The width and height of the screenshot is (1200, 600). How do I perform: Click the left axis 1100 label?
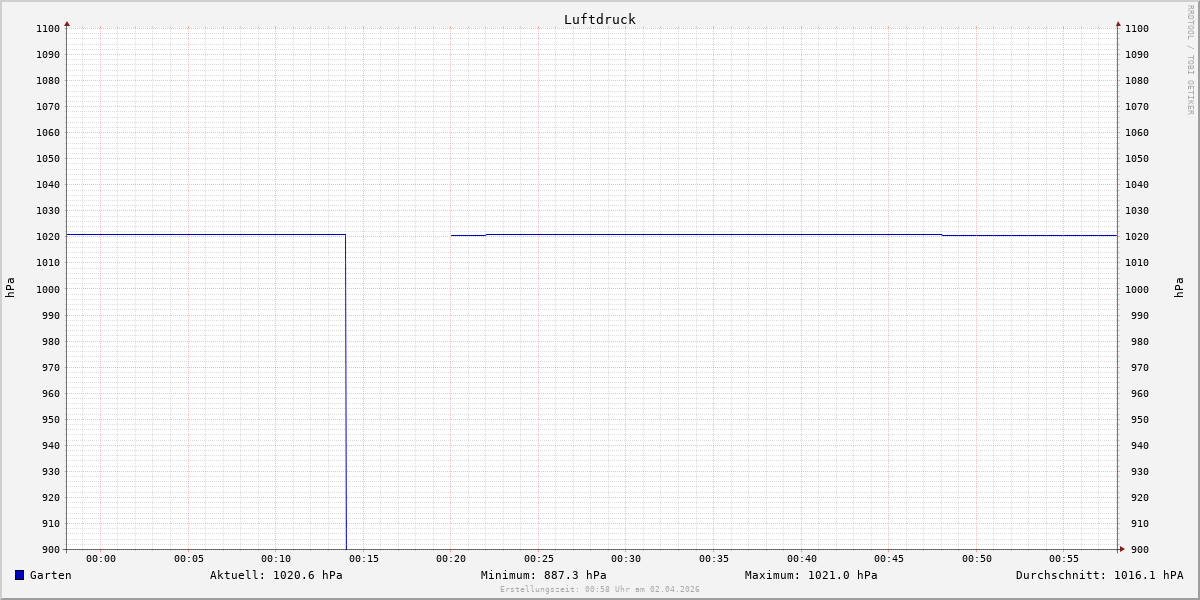point(47,28)
